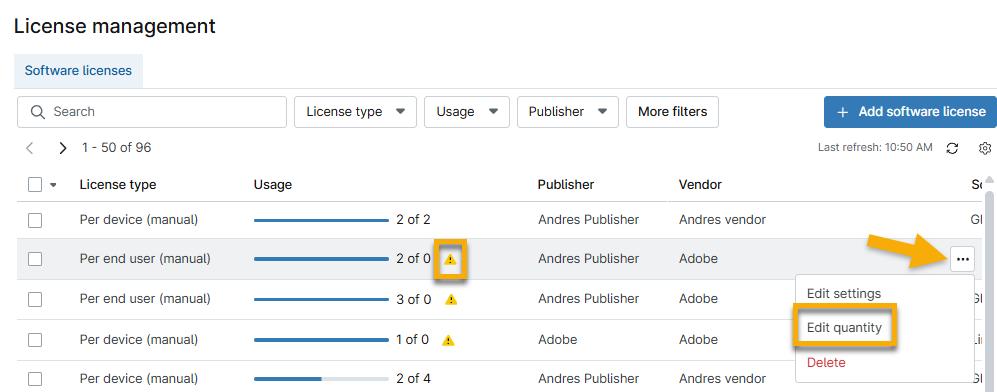Choose Edit settings from the menu
This screenshot has width=997, height=392.
844,294
